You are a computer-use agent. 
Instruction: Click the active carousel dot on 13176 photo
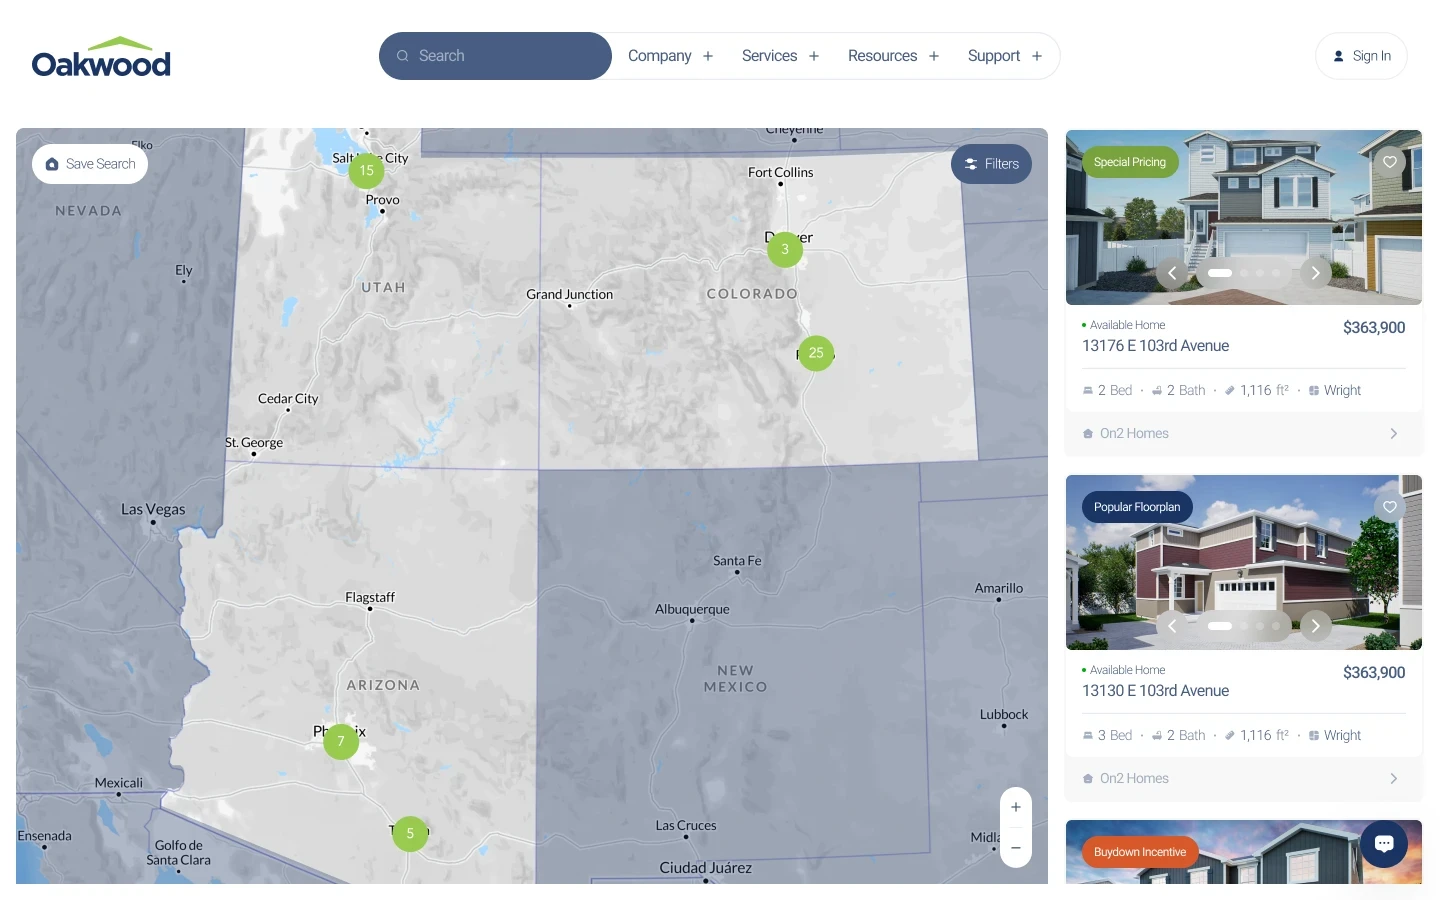(x=1220, y=273)
